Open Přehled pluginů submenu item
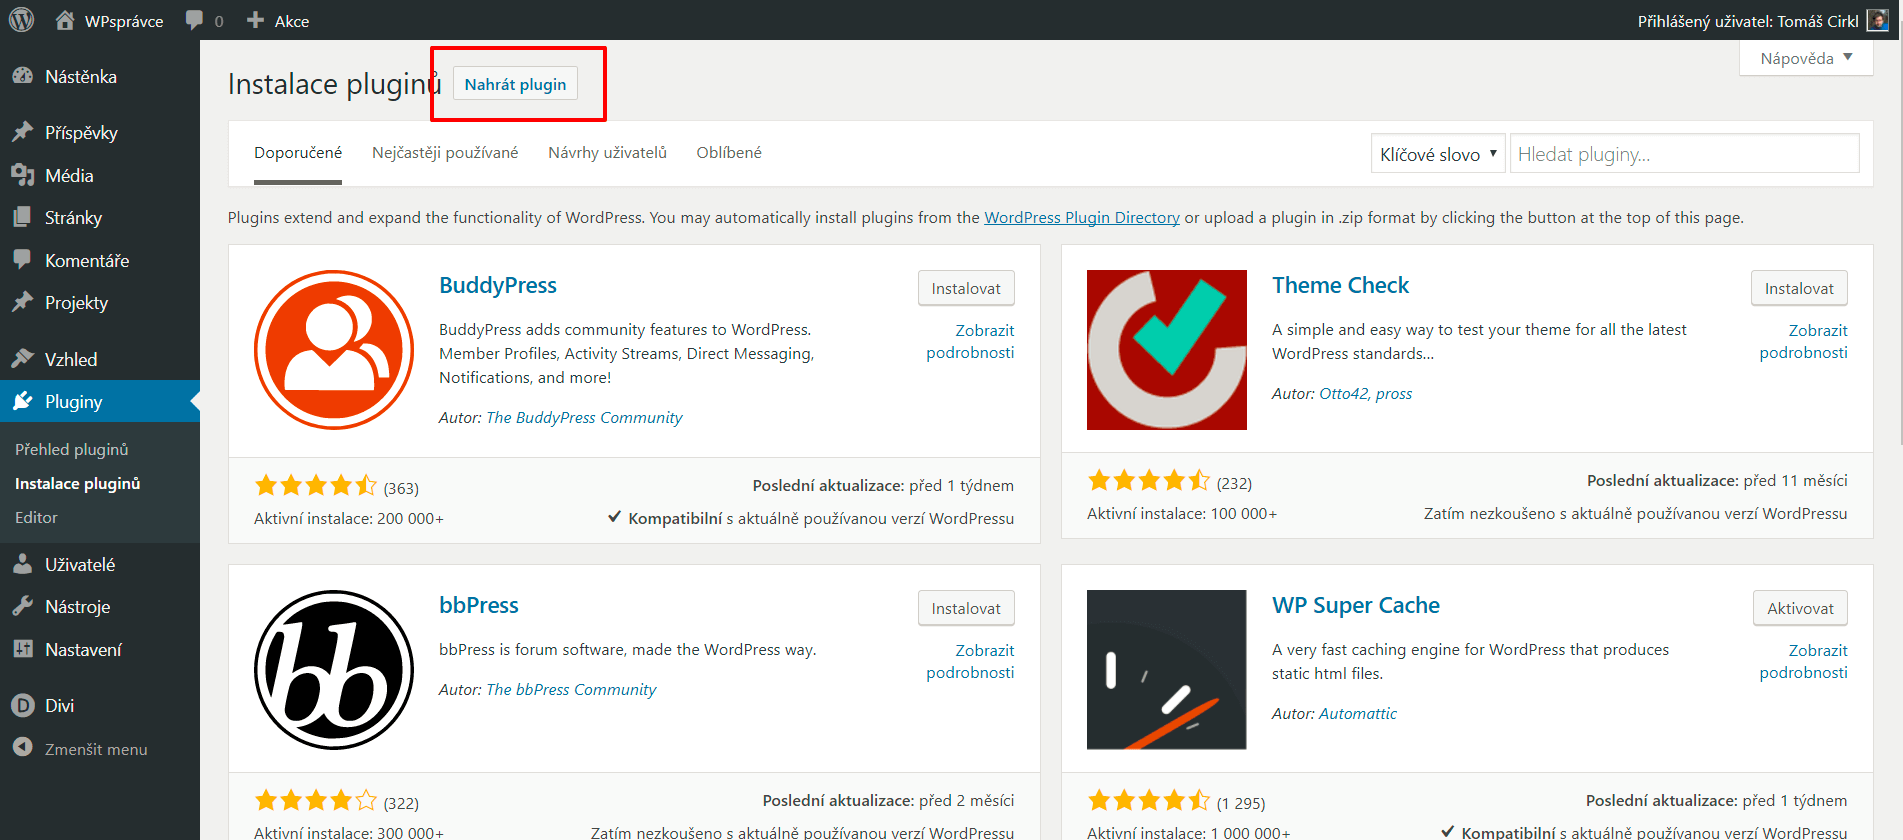Viewport: 1903px width, 840px height. click(x=72, y=450)
